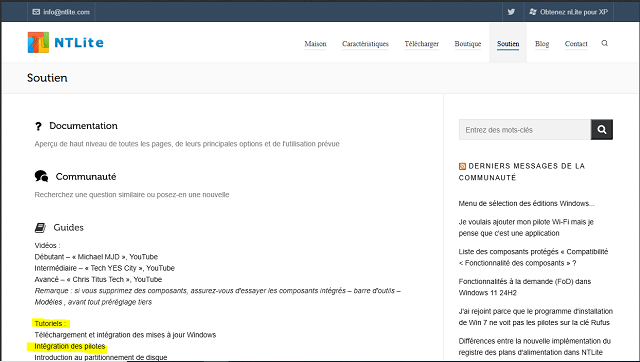Open the Débutant Michael MJD YouTube link

96,257
